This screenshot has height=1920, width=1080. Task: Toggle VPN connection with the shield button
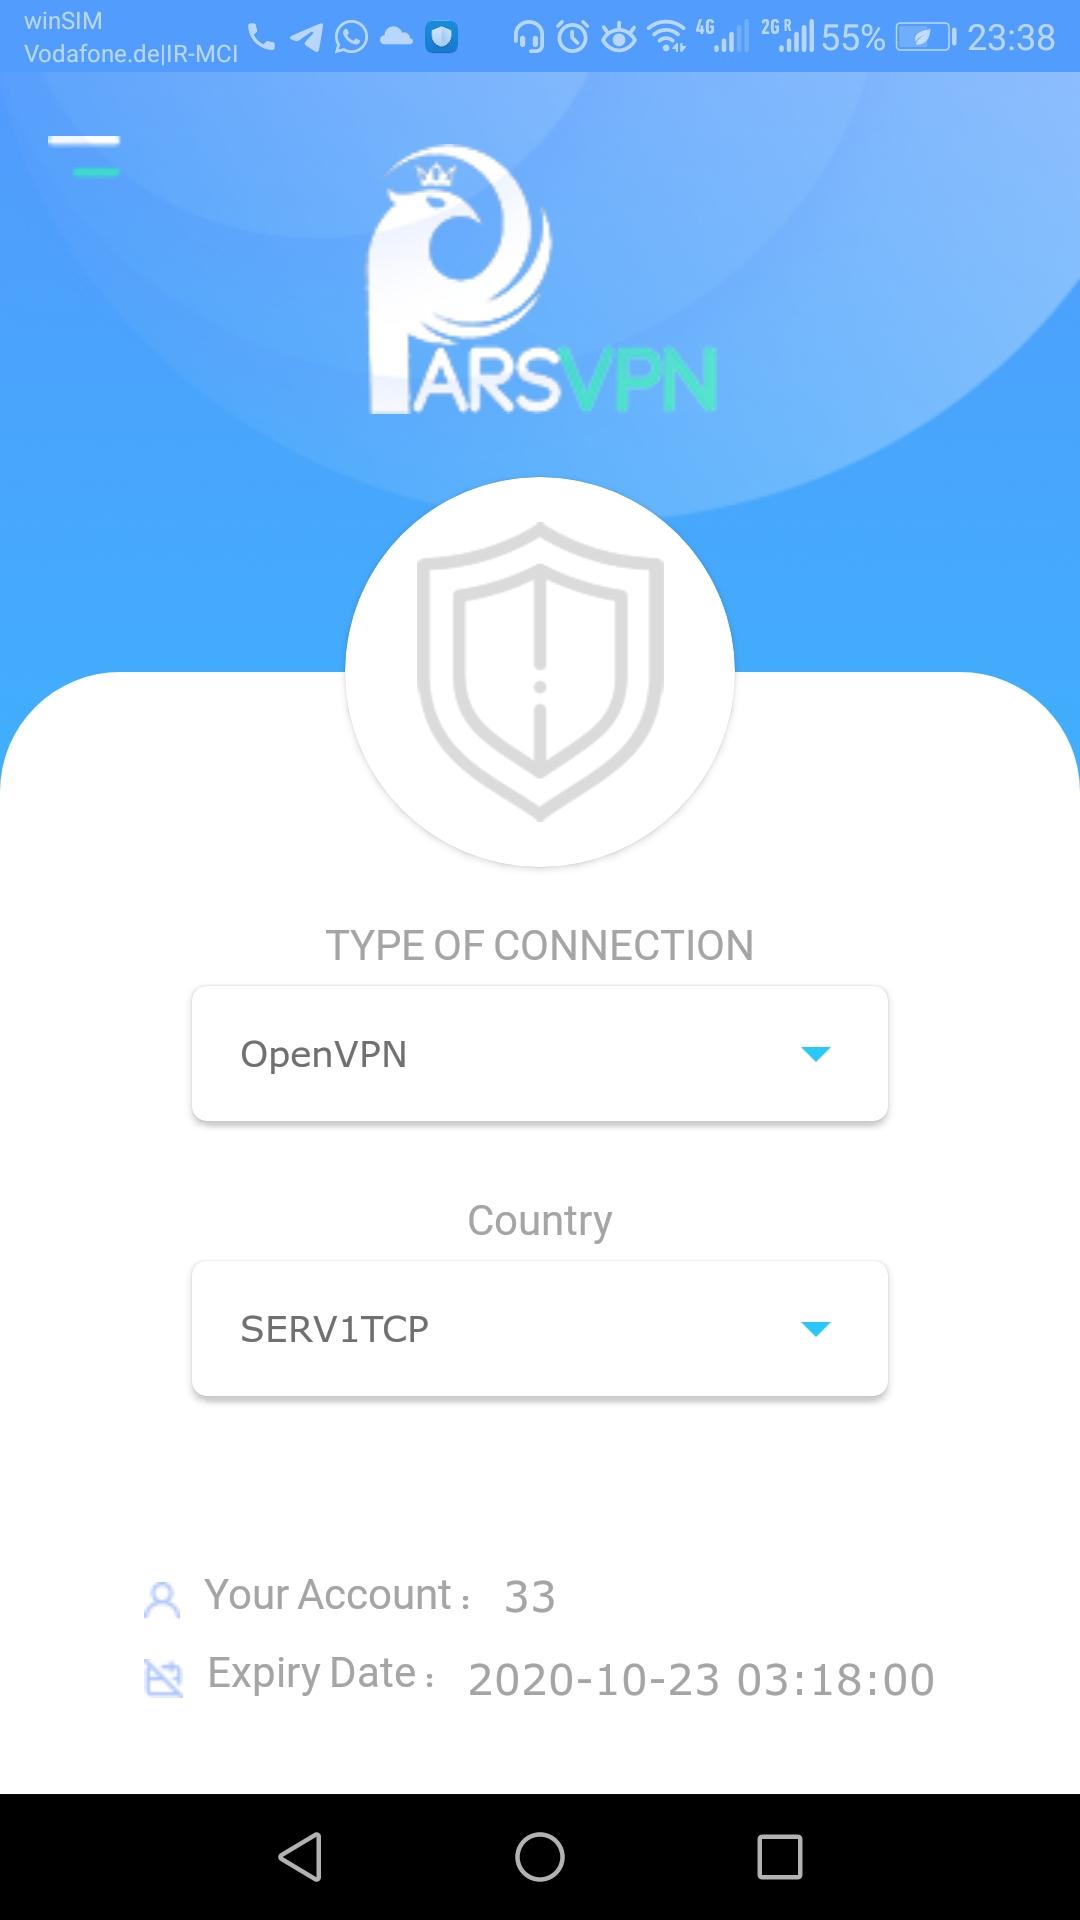(x=540, y=672)
